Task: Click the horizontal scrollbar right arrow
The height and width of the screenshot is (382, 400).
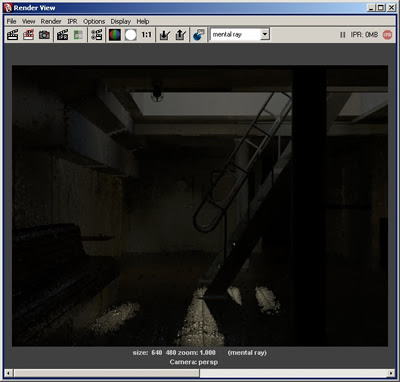Action: click(x=391, y=373)
